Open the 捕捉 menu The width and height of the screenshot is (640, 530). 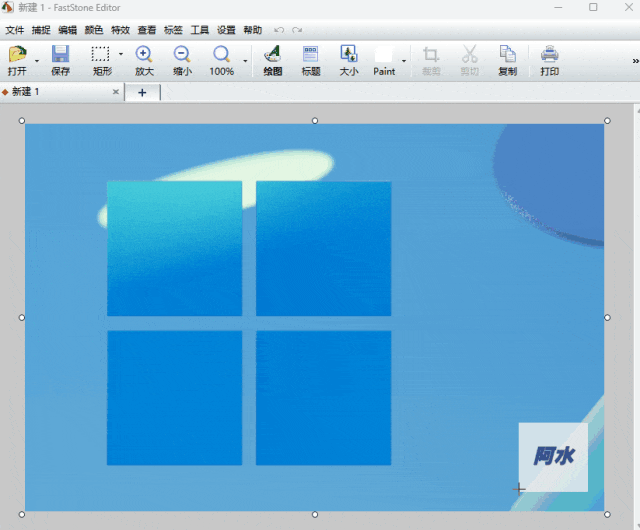(x=41, y=30)
